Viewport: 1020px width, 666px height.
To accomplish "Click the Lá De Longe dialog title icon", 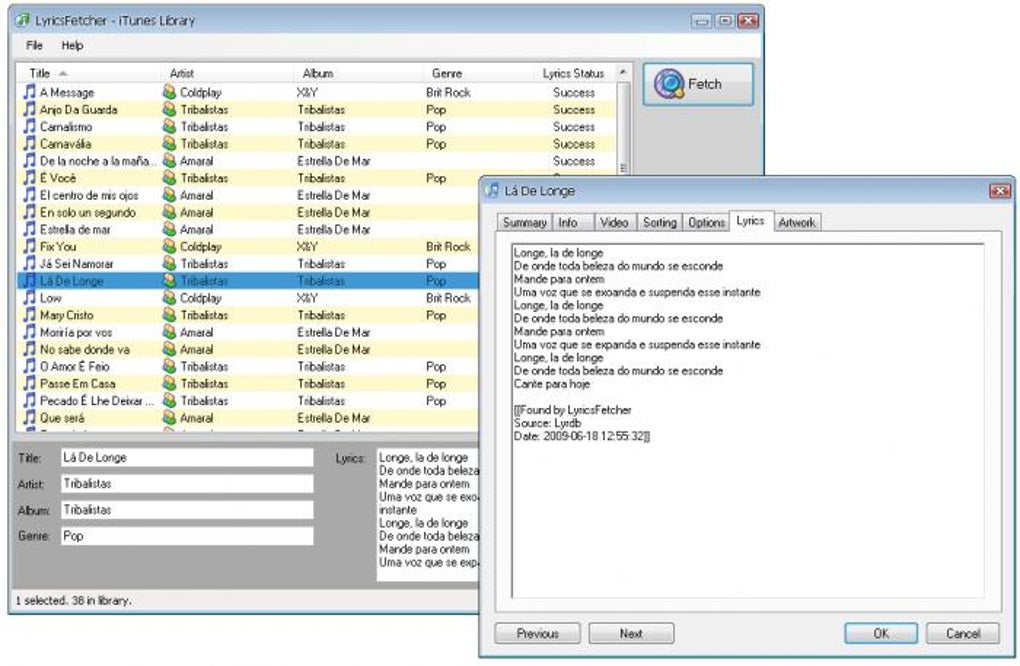I will click(x=492, y=190).
